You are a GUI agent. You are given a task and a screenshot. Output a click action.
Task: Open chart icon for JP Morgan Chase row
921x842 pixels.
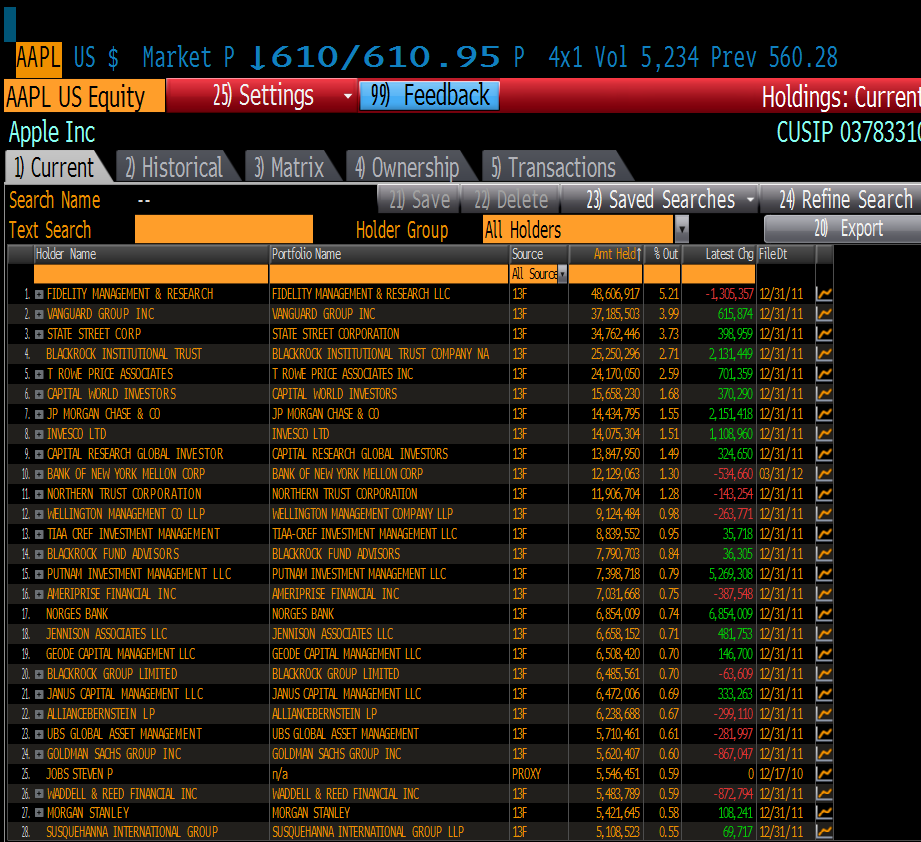tap(824, 414)
